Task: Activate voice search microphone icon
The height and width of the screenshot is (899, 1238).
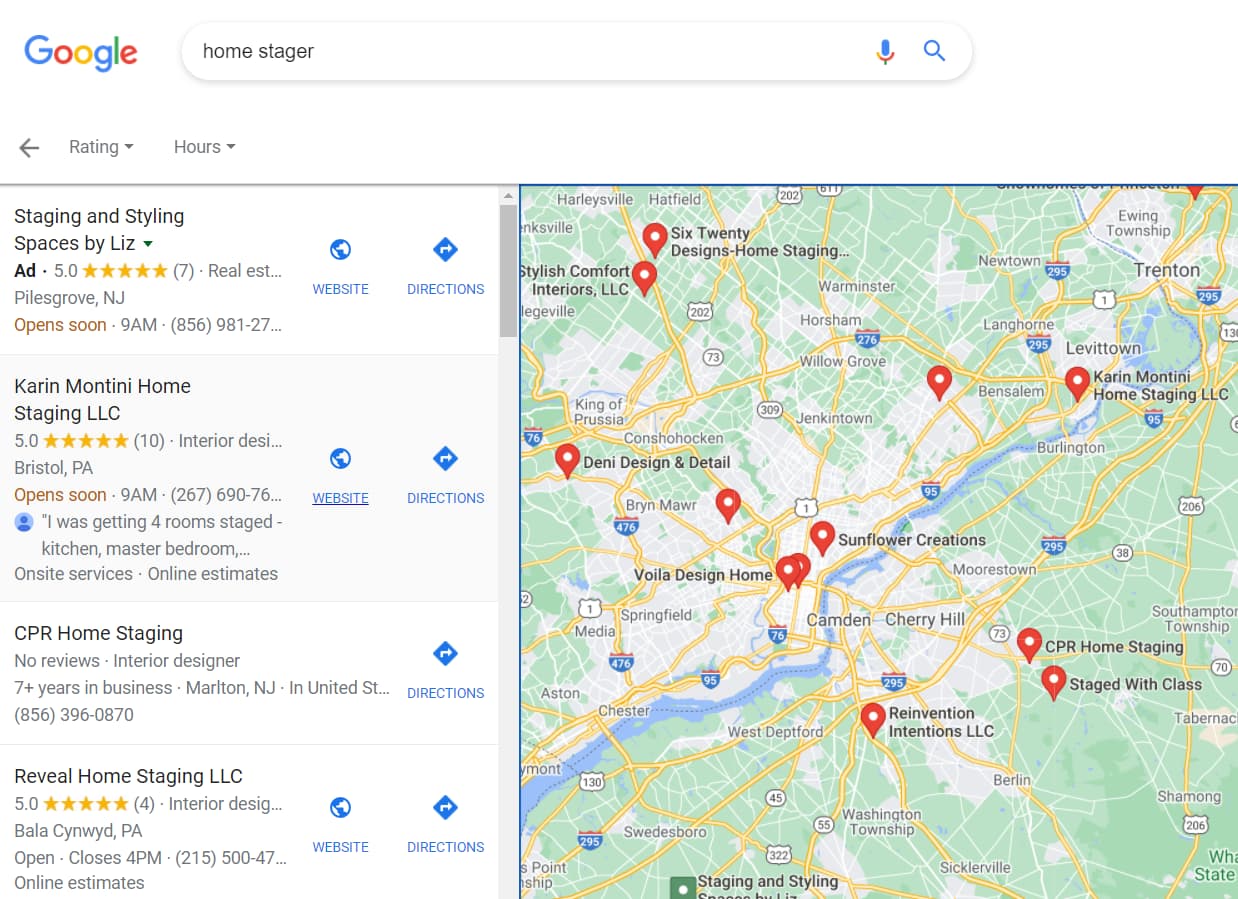Action: point(885,51)
